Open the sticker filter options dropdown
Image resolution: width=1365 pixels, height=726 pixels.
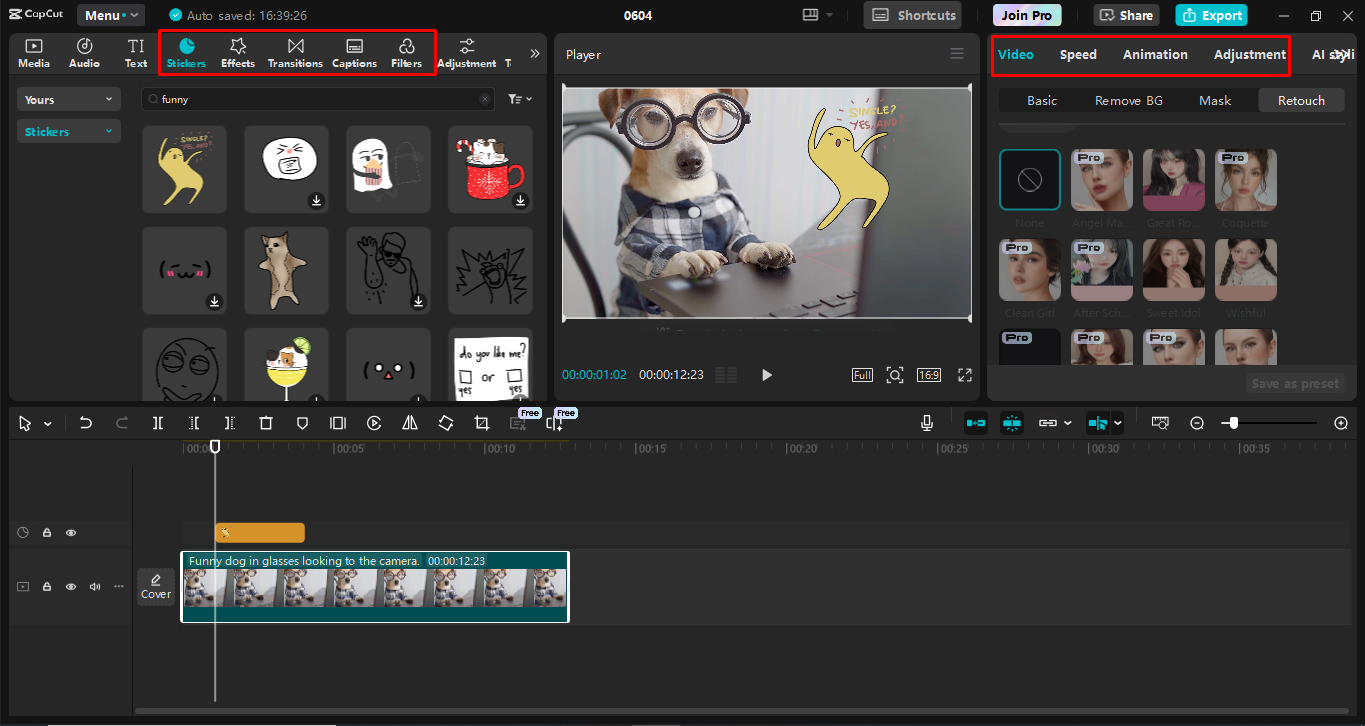pos(519,99)
